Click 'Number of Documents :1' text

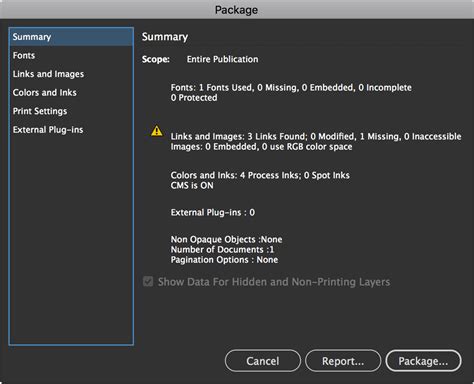[x=222, y=250]
